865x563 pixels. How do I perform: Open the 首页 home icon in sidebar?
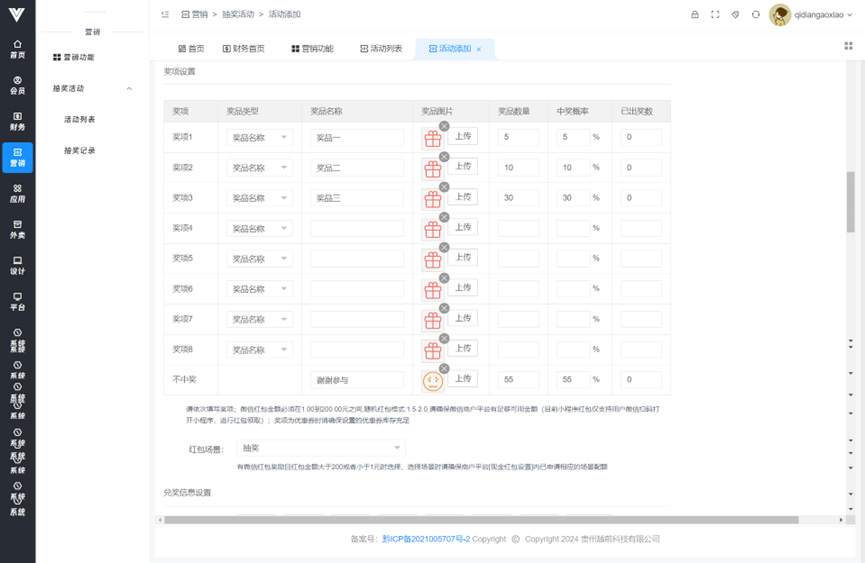(x=17, y=49)
